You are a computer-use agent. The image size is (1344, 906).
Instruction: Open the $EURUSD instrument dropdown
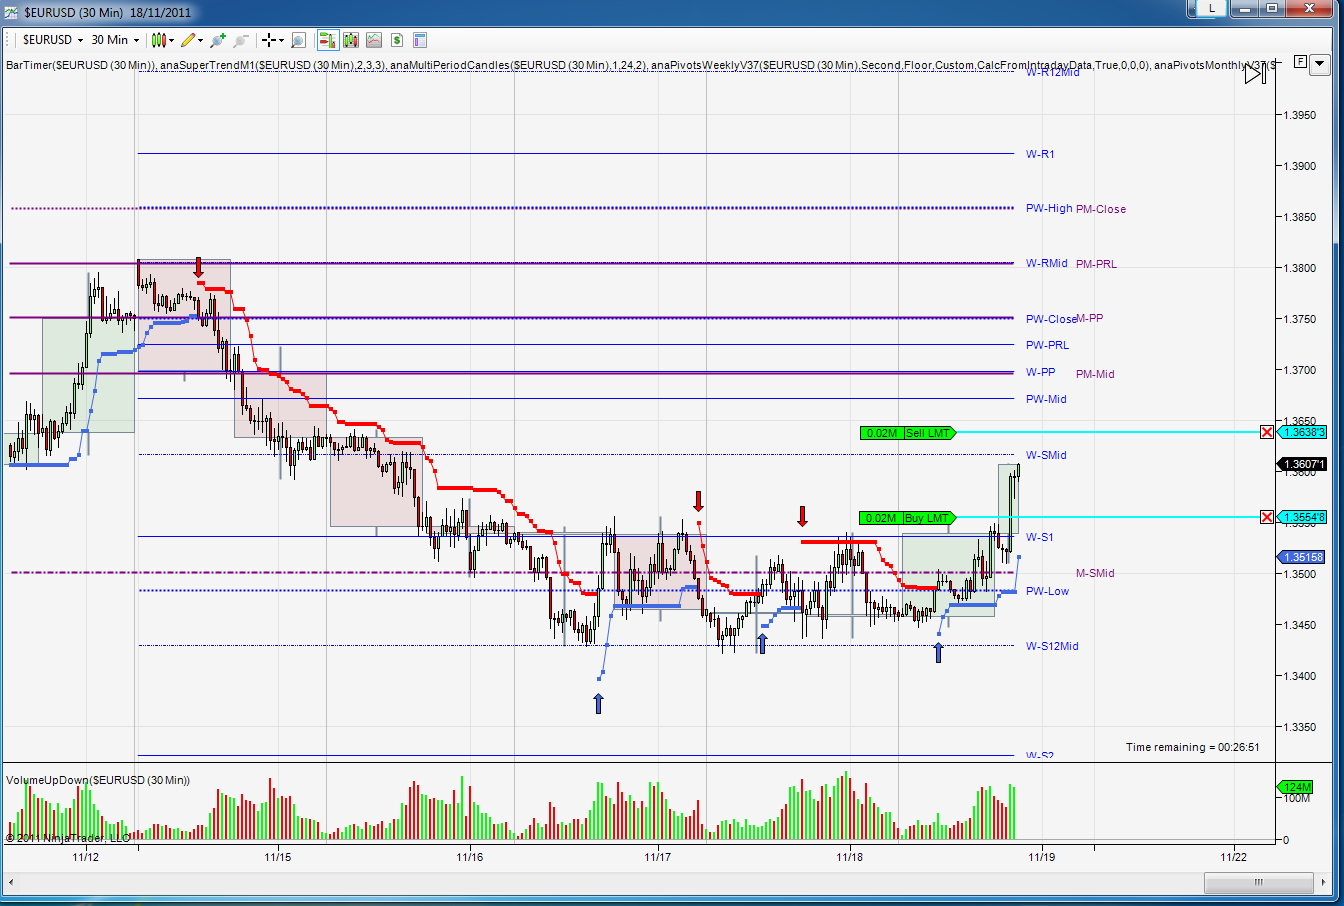(53, 40)
